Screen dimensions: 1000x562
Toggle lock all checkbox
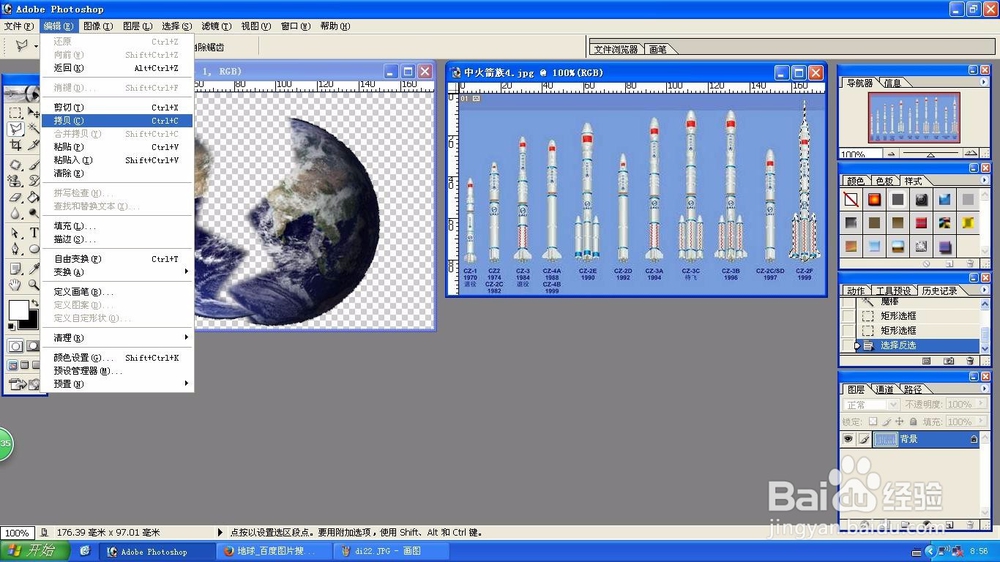(913, 421)
